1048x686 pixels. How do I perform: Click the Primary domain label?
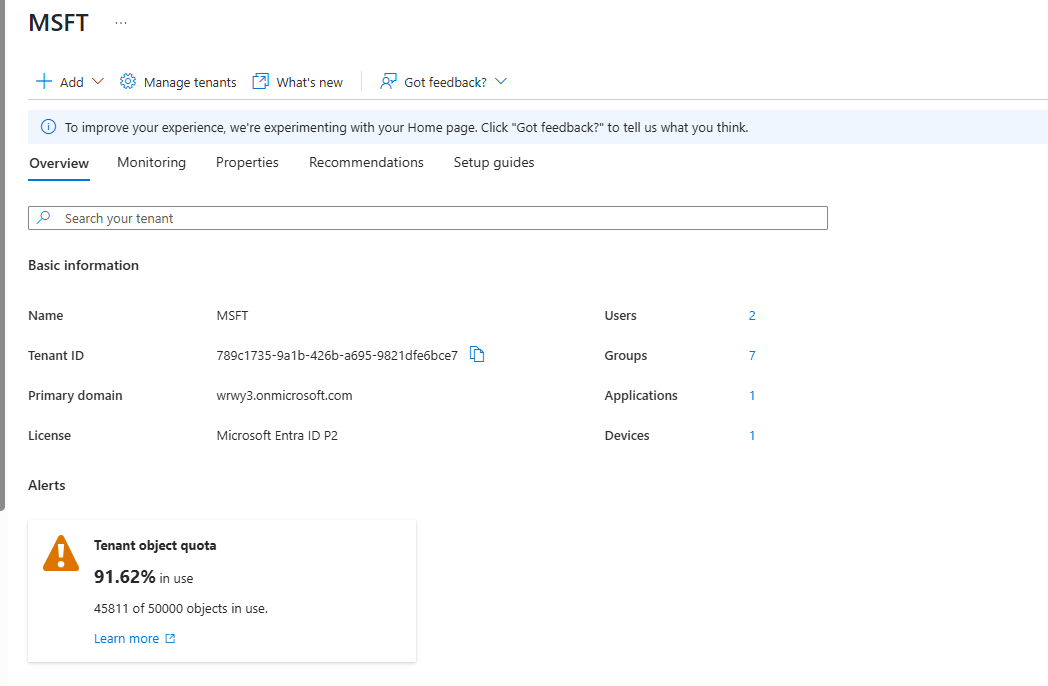(75, 395)
